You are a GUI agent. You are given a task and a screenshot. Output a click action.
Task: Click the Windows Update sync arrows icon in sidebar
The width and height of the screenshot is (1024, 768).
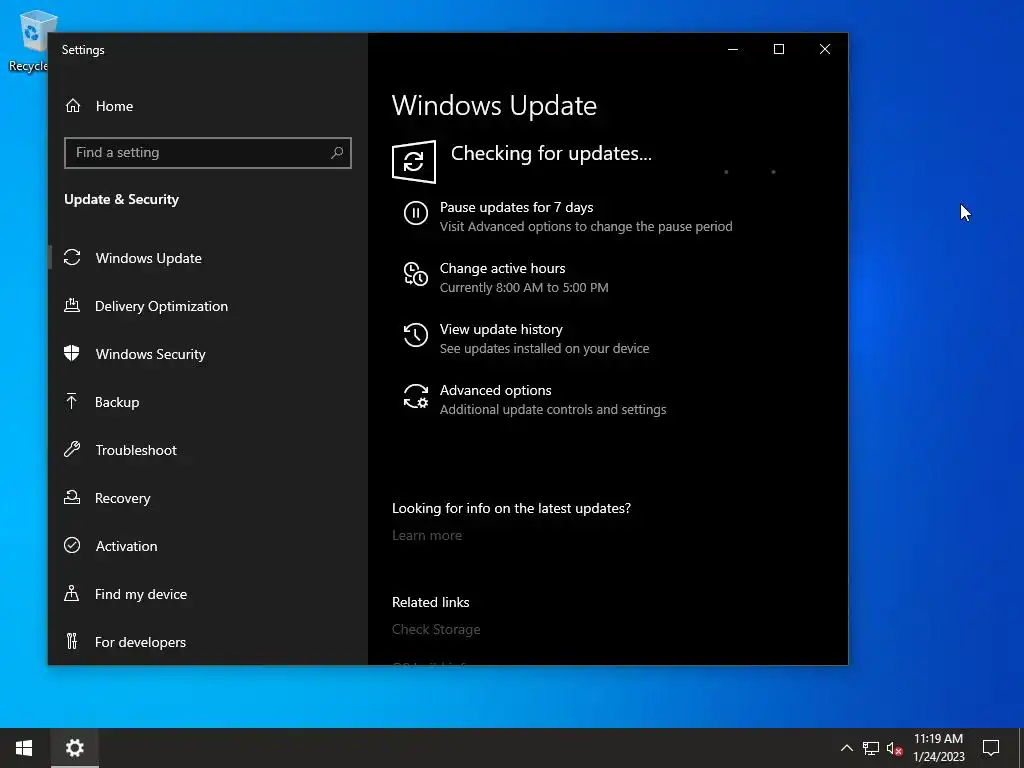tap(72, 257)
